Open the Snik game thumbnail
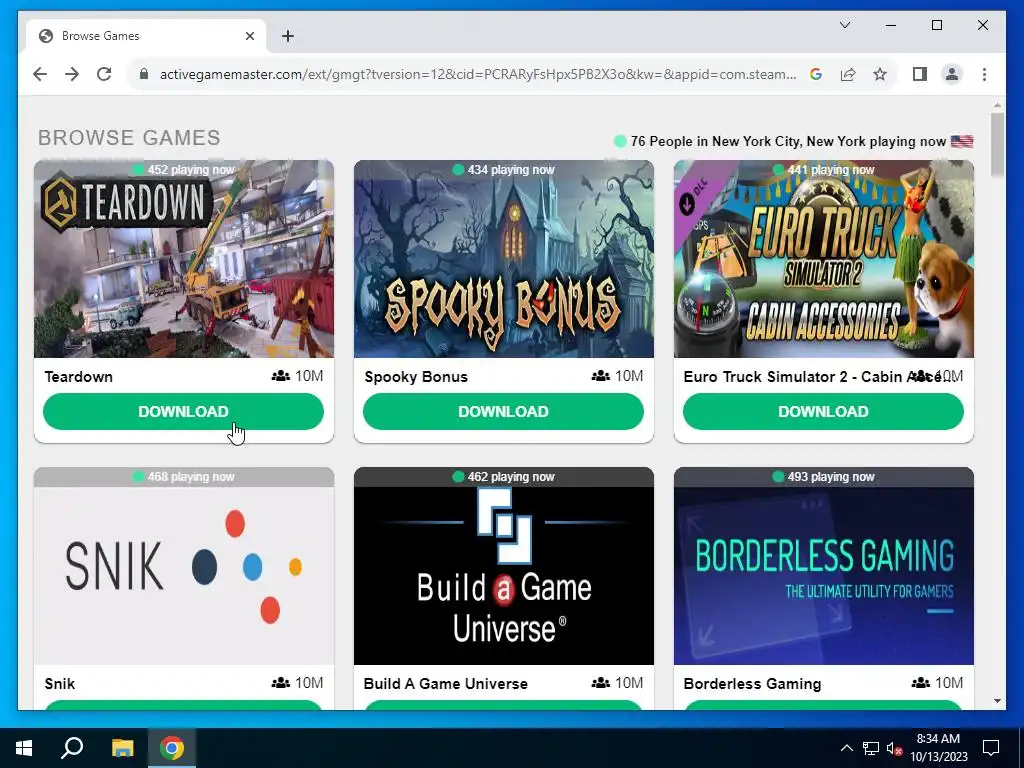 tap(184, 566)
